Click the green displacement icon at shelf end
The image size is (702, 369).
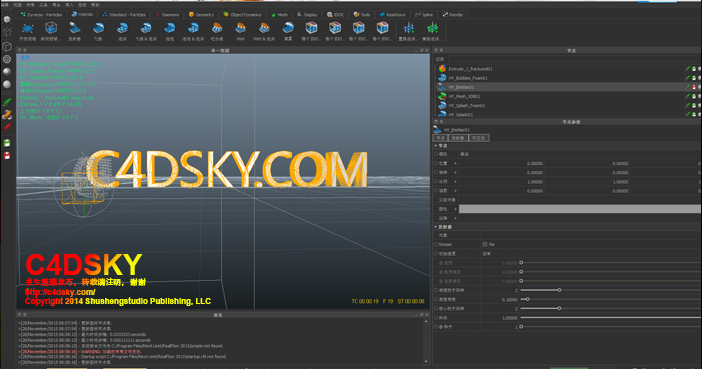432,28
